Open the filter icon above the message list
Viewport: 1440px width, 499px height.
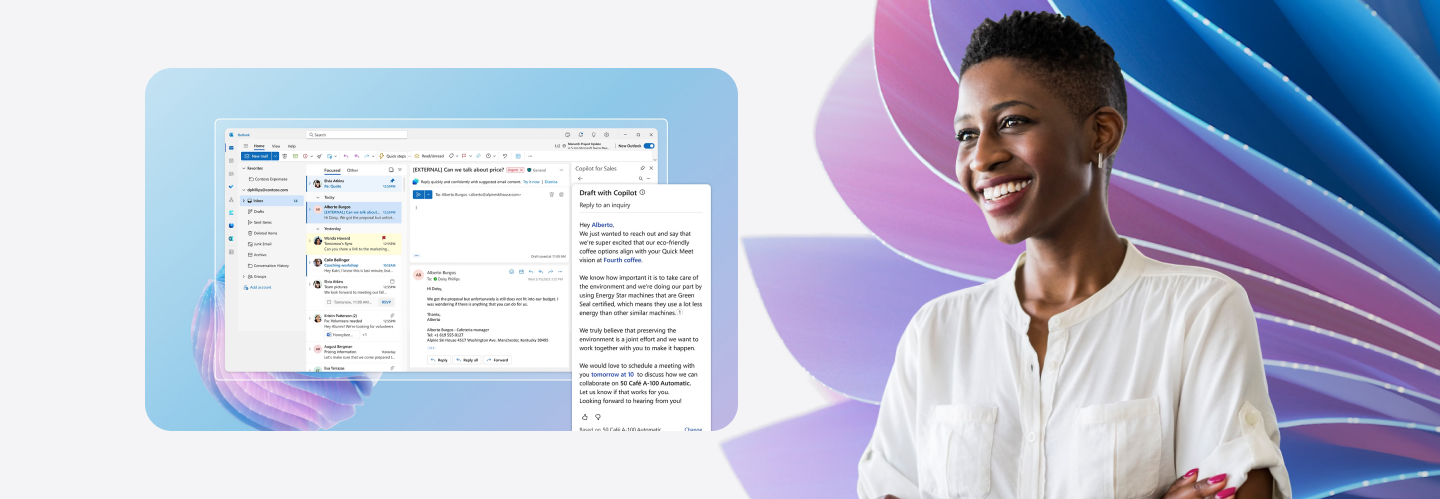[x=399, y=170]
